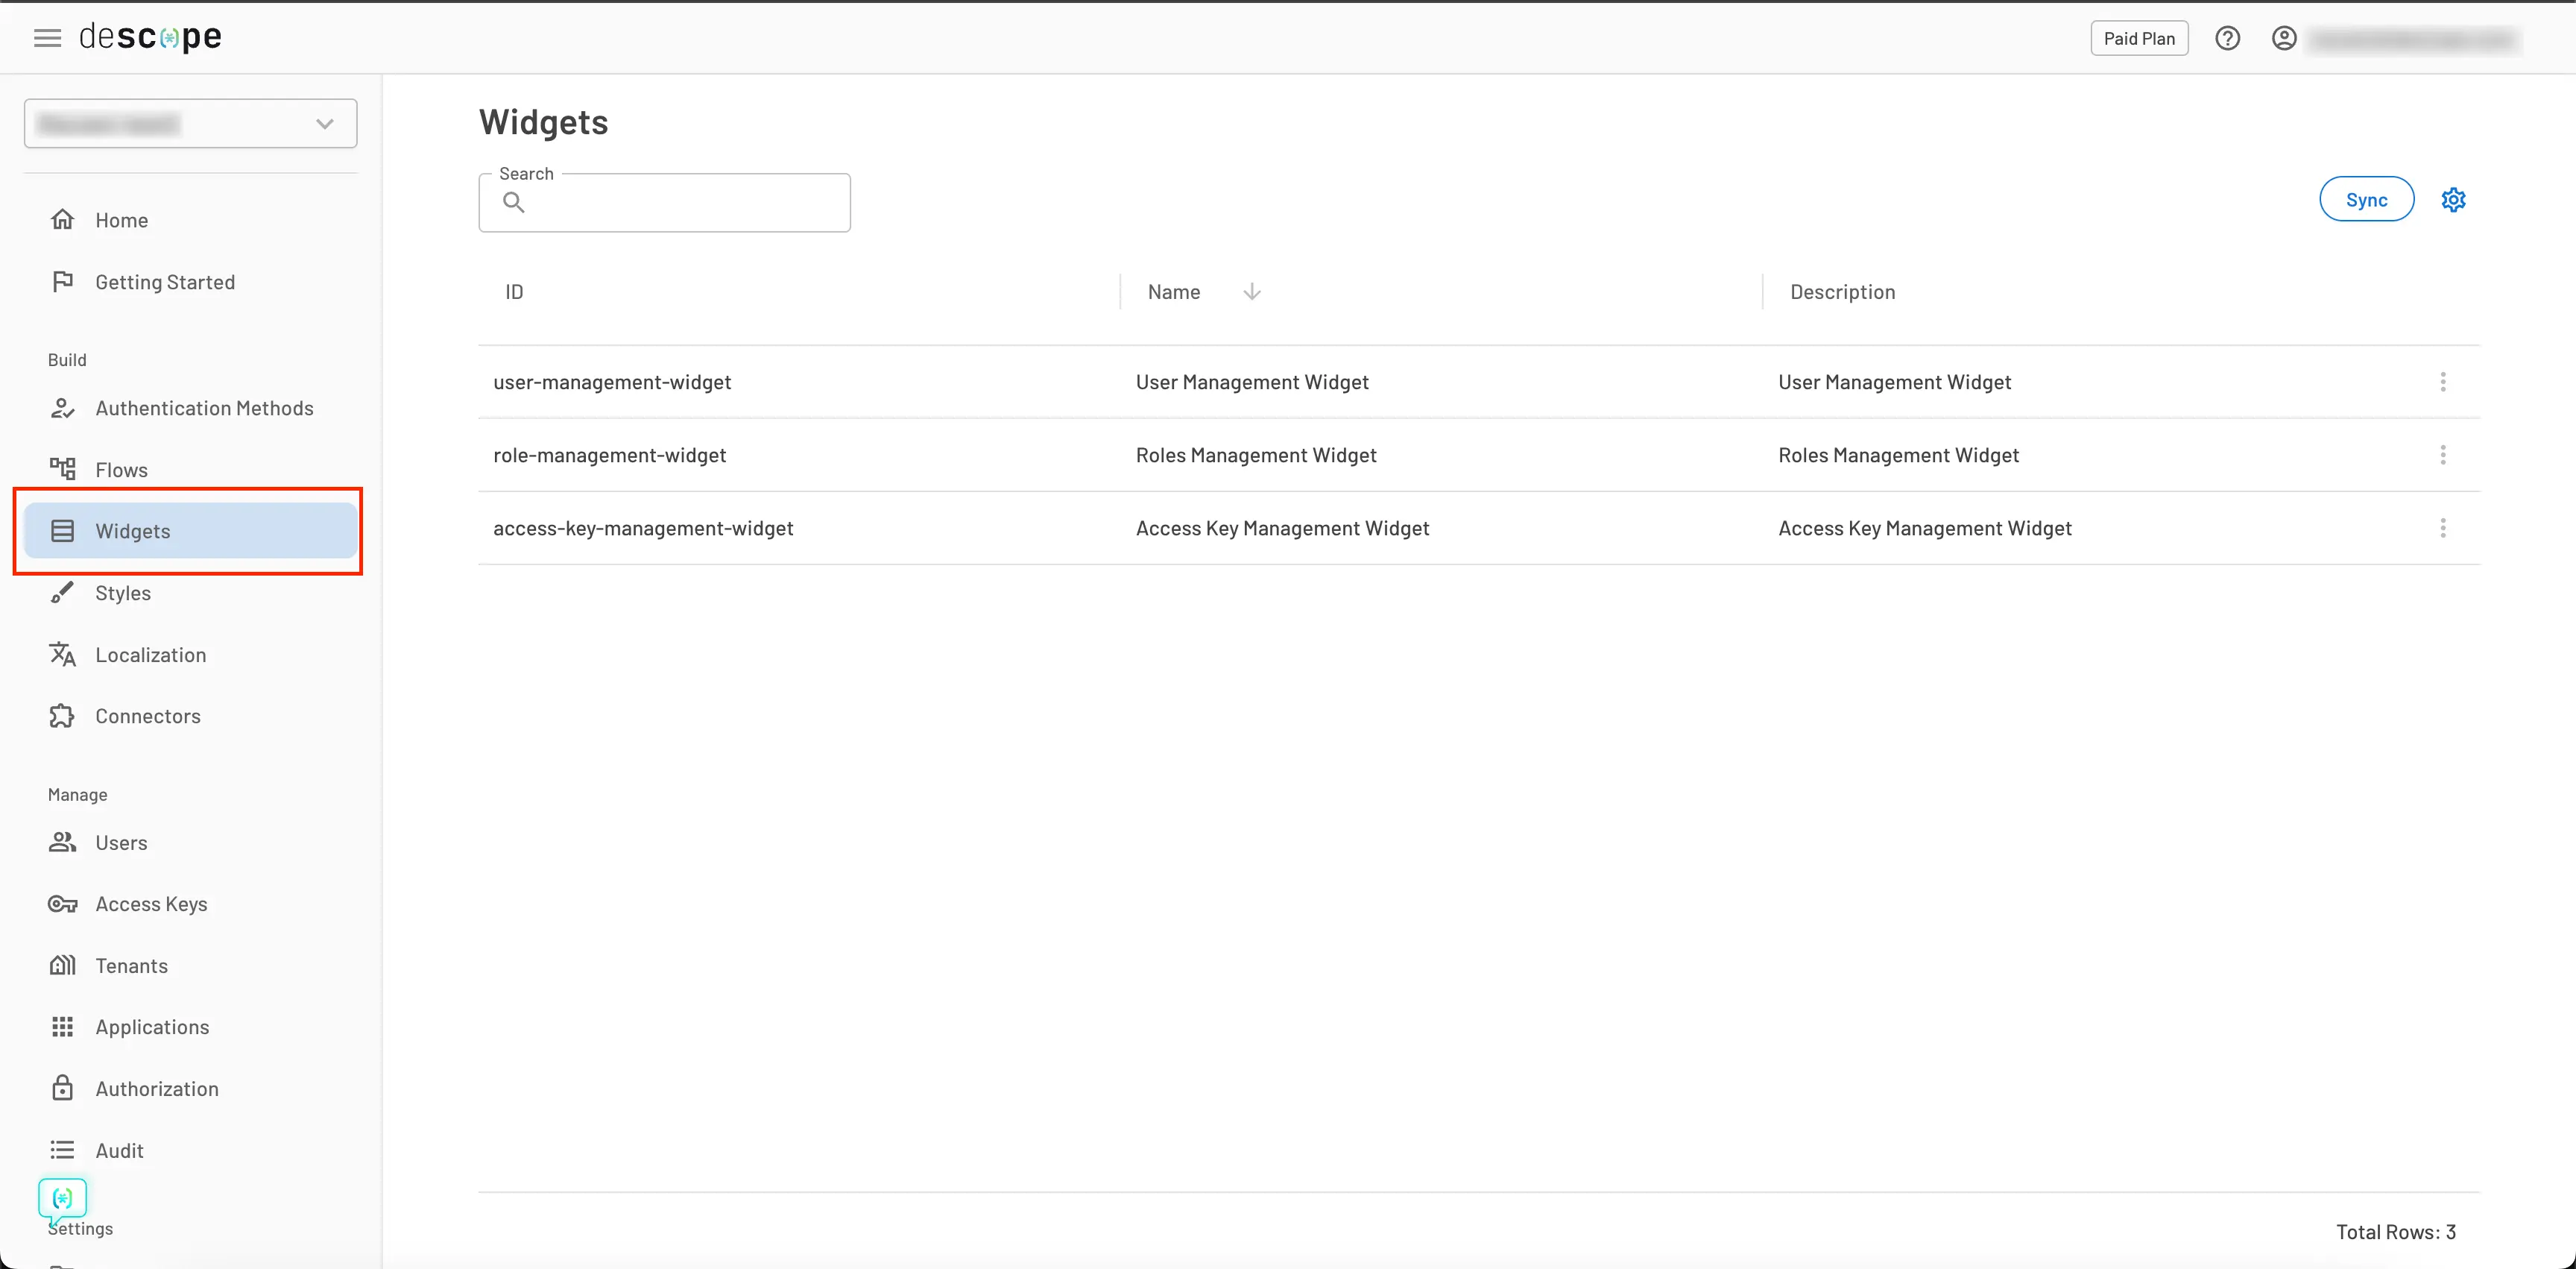
Task: Open the Styles page
Action: (123, 593)
